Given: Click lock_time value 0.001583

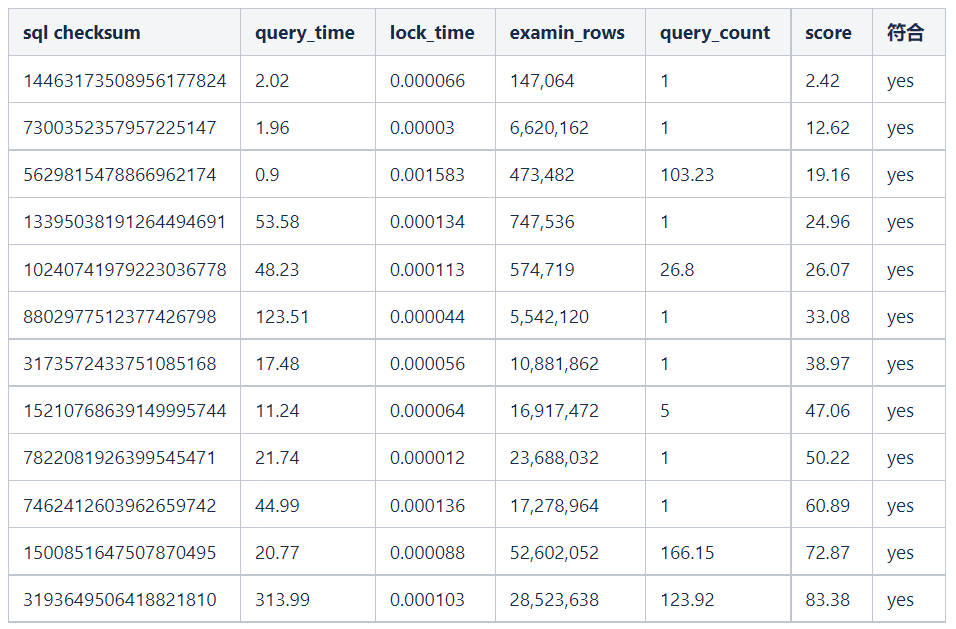Looking at the screenshot, I should click(x=427, y=175).
